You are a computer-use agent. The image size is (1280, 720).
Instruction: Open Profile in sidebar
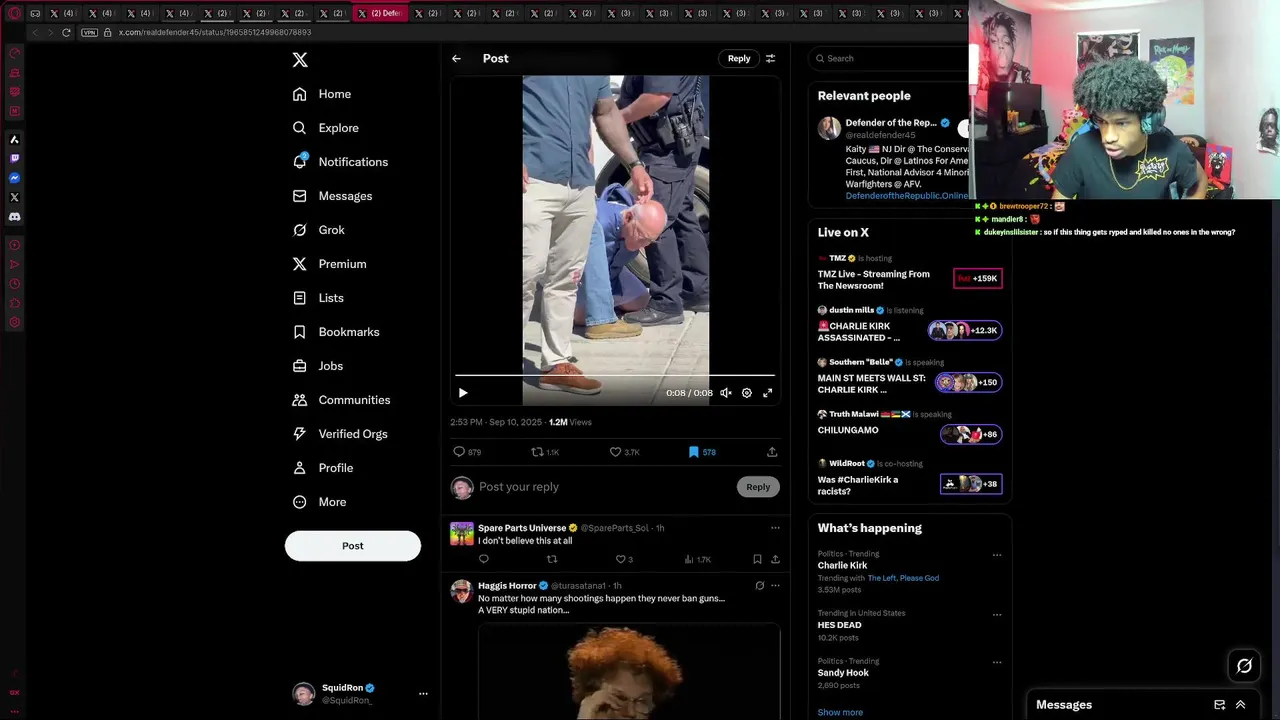coord(323,468)
